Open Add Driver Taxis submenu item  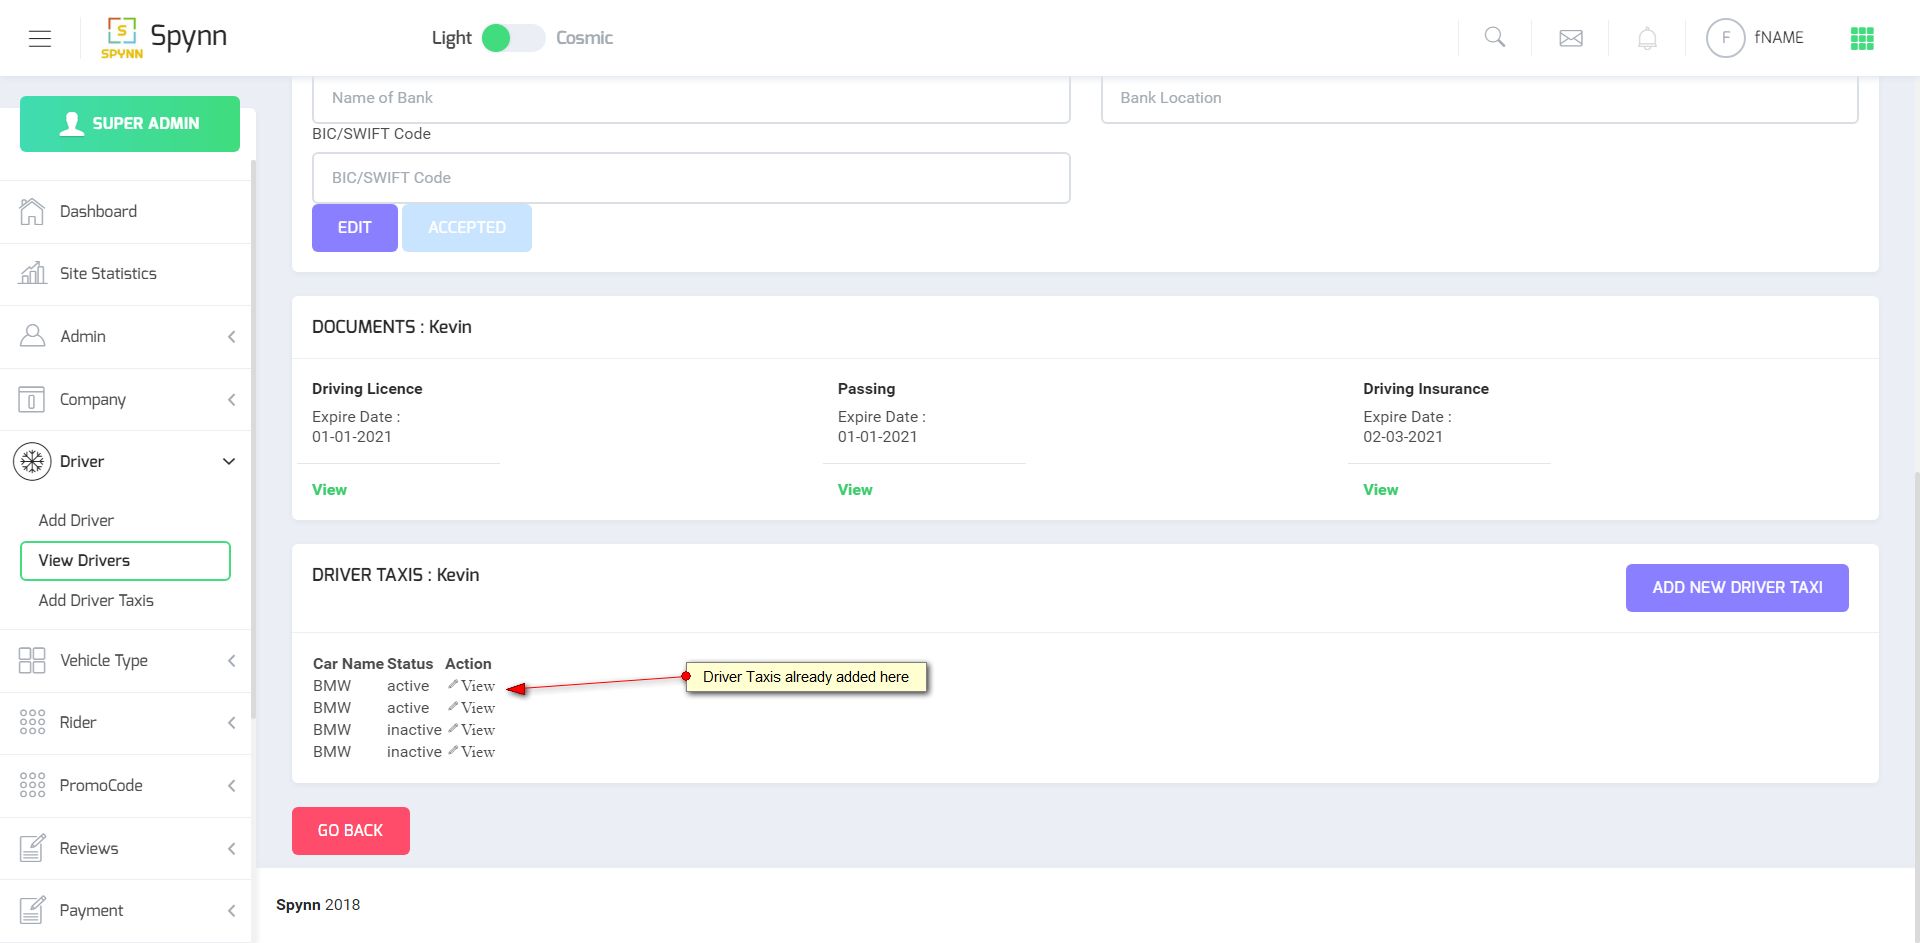(x=96, y=600)
